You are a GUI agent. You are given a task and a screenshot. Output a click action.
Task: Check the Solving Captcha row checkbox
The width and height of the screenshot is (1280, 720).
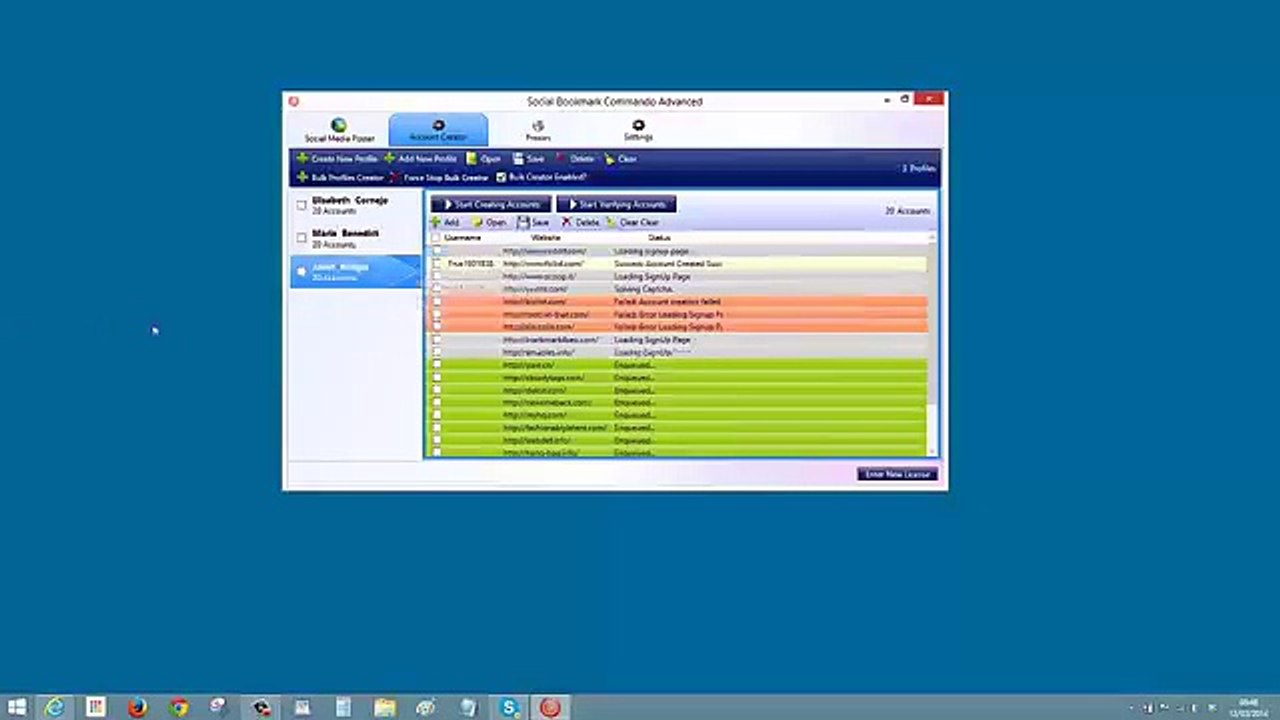click(x=436, y=289)
